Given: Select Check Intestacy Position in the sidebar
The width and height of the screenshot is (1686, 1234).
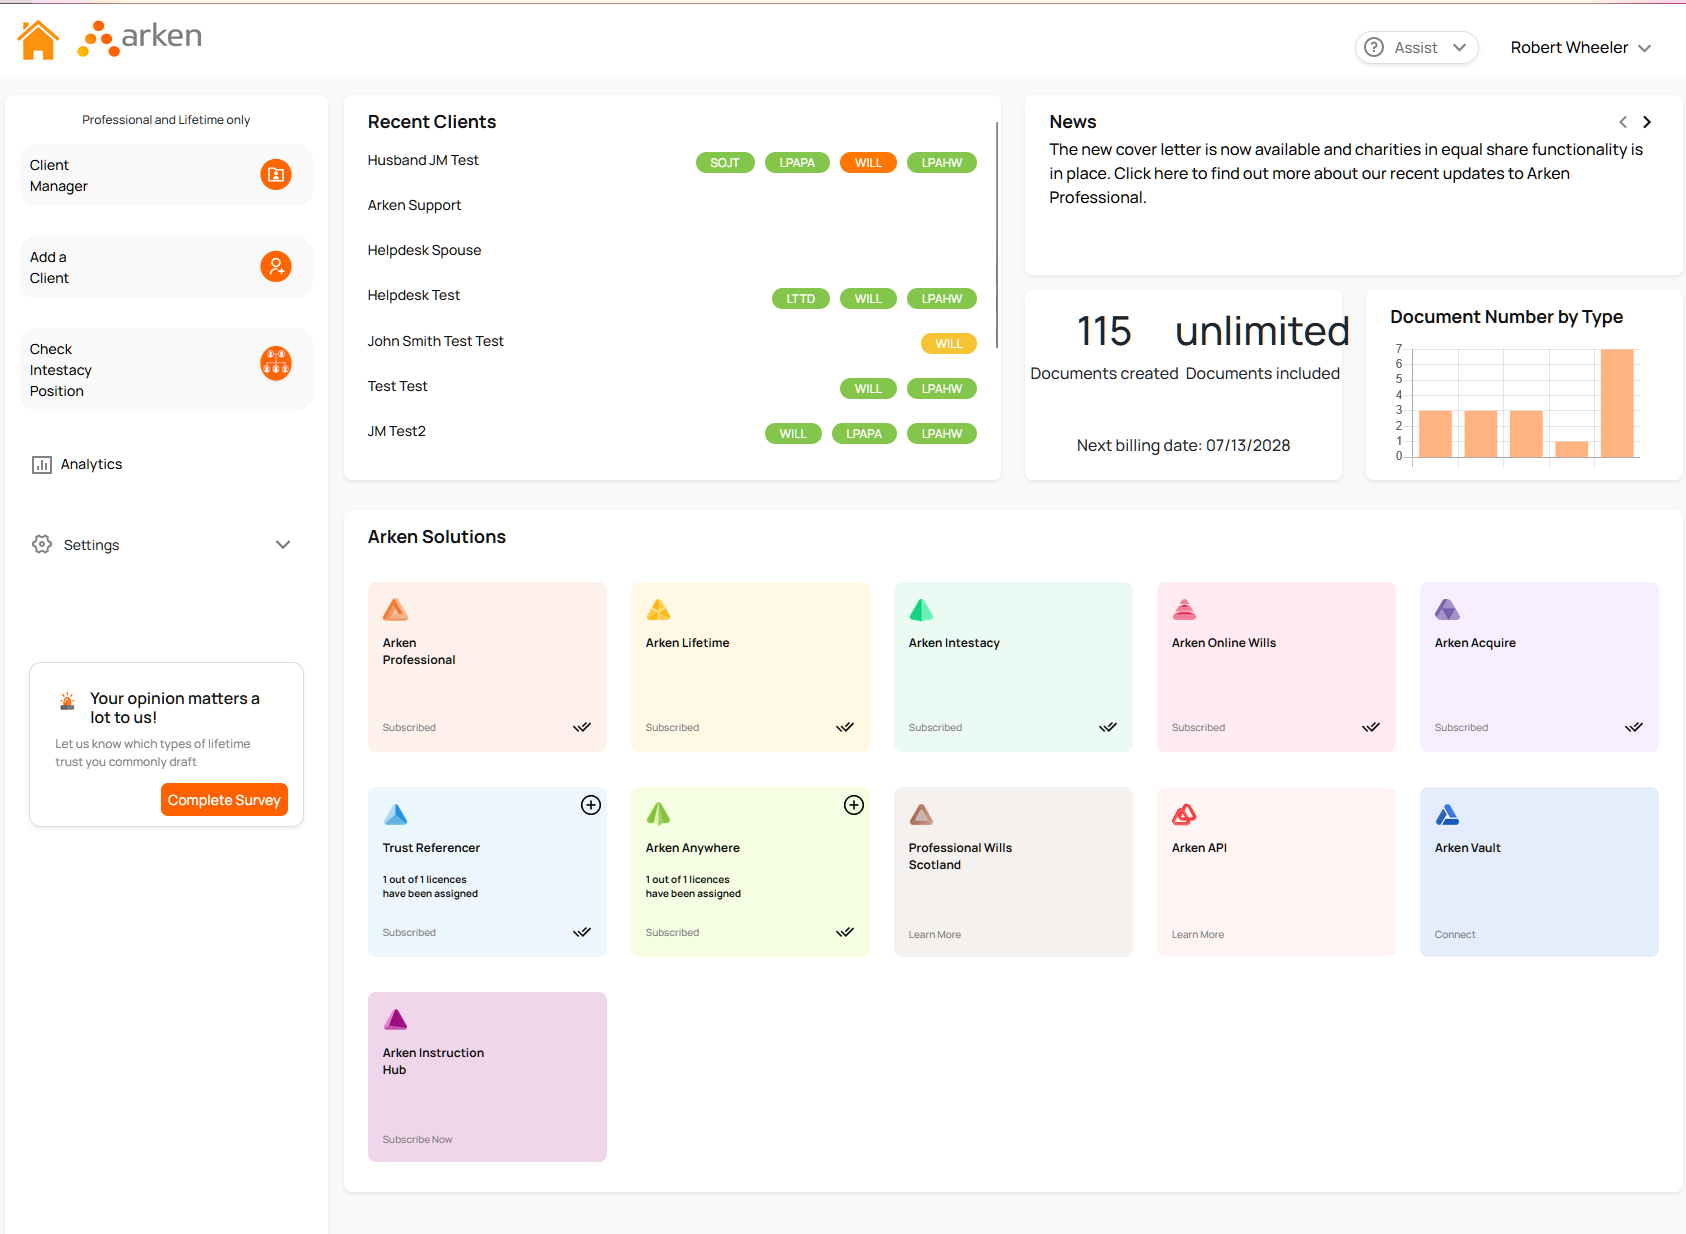Looking at the screenshot, I should pos(166,369).
